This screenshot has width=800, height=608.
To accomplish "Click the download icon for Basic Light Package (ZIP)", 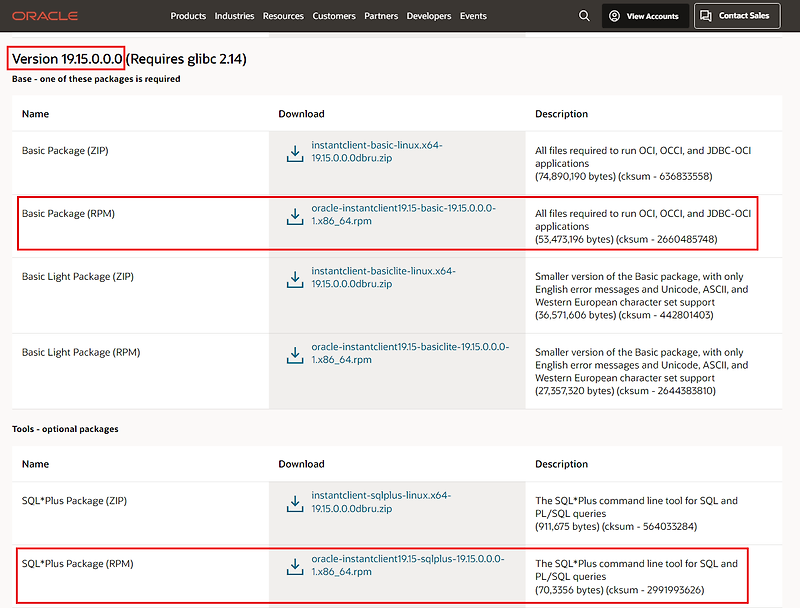I will [295, 277].
